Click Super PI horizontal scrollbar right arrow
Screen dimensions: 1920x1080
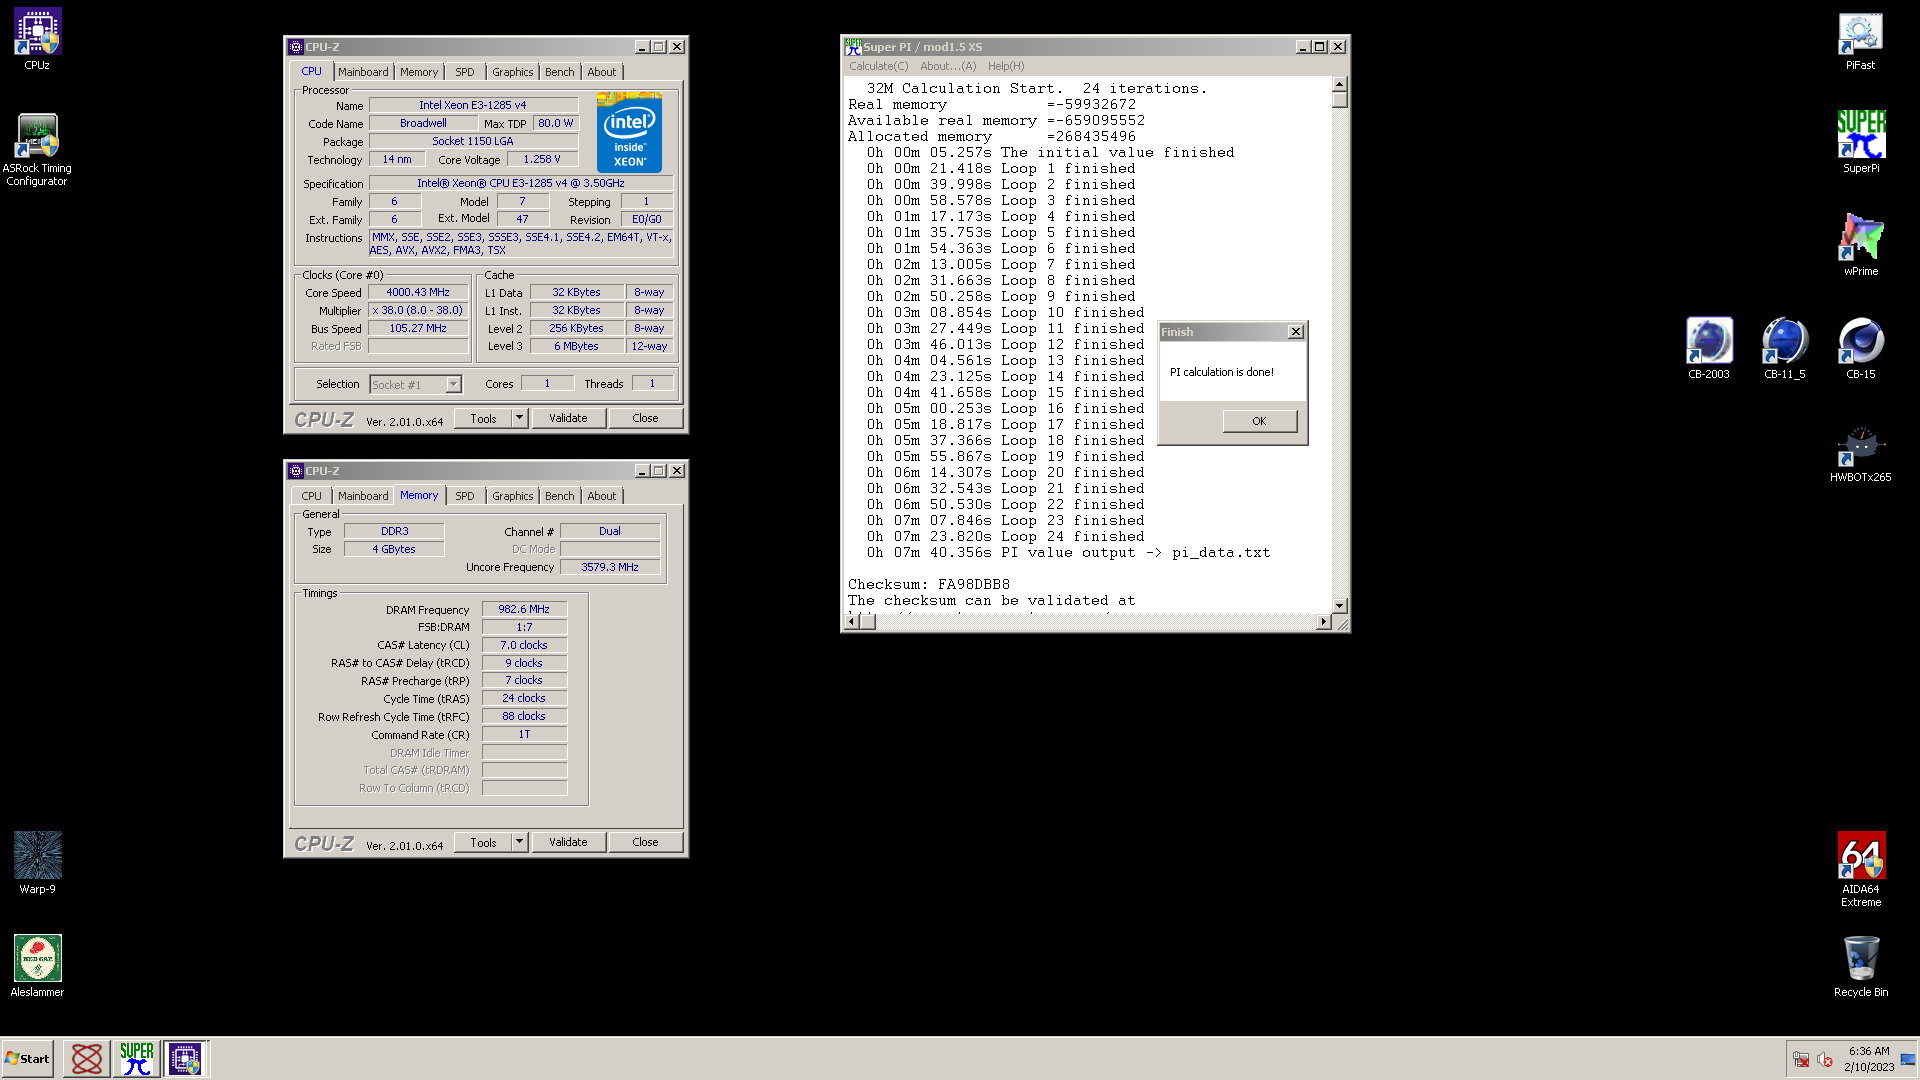click(1324, 622)
